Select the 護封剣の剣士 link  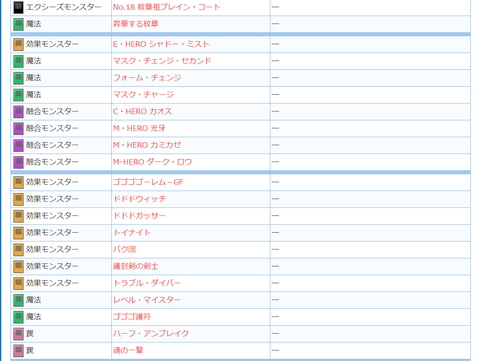(x=135, y=266)
